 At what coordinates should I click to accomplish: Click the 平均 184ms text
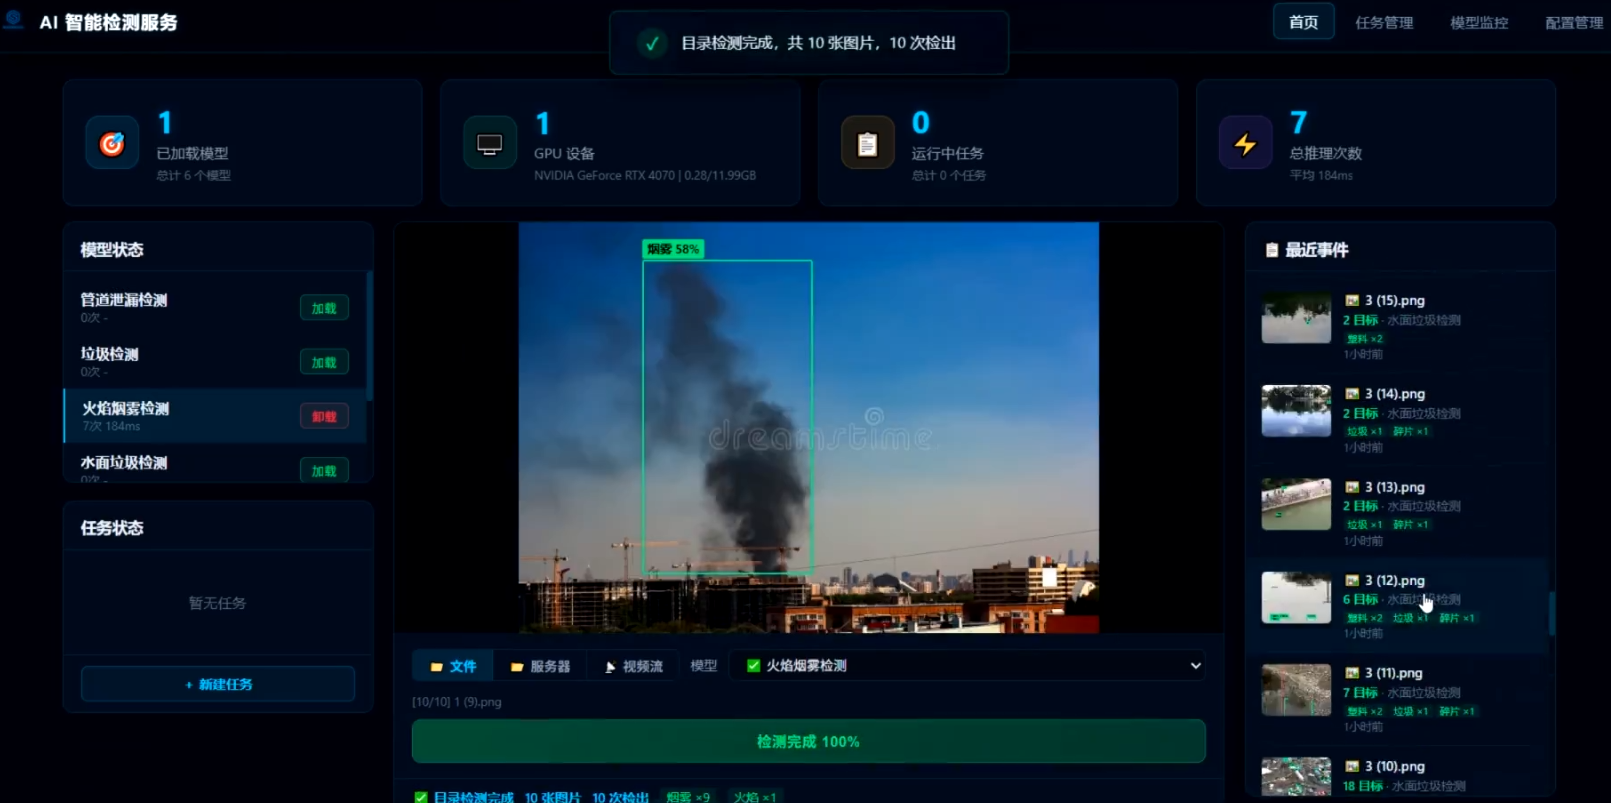pos(1321,175)
